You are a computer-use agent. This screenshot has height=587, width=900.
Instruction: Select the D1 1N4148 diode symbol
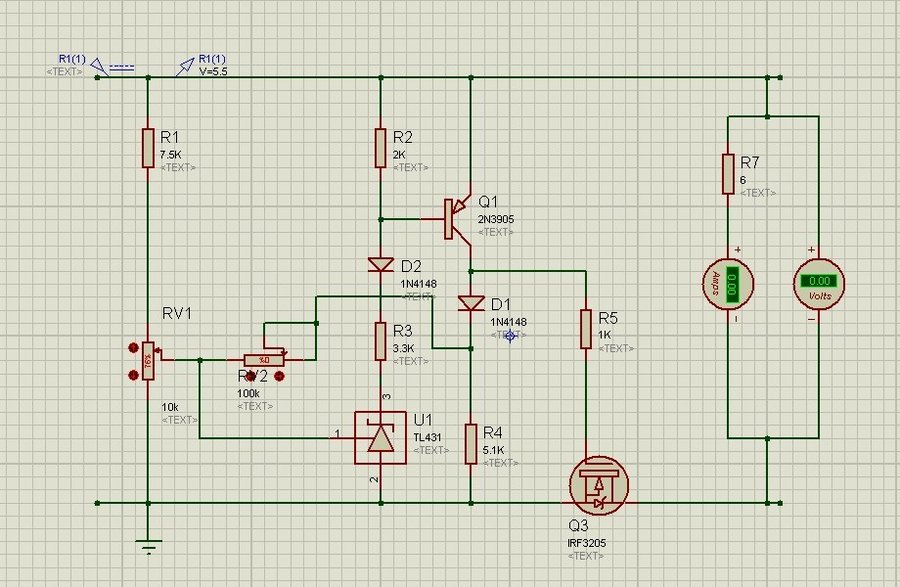(470, 303)
